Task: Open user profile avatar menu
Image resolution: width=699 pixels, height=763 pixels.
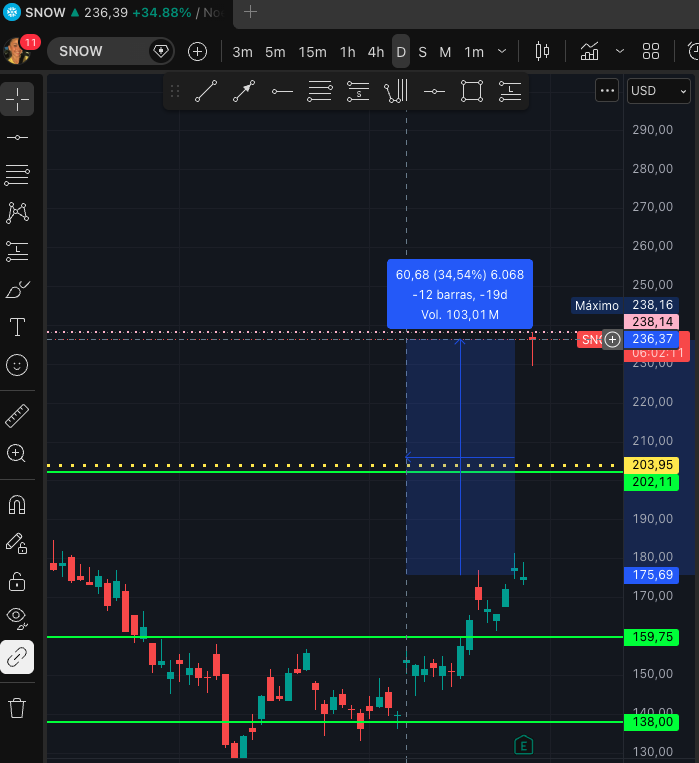Action: click(16, 50)
